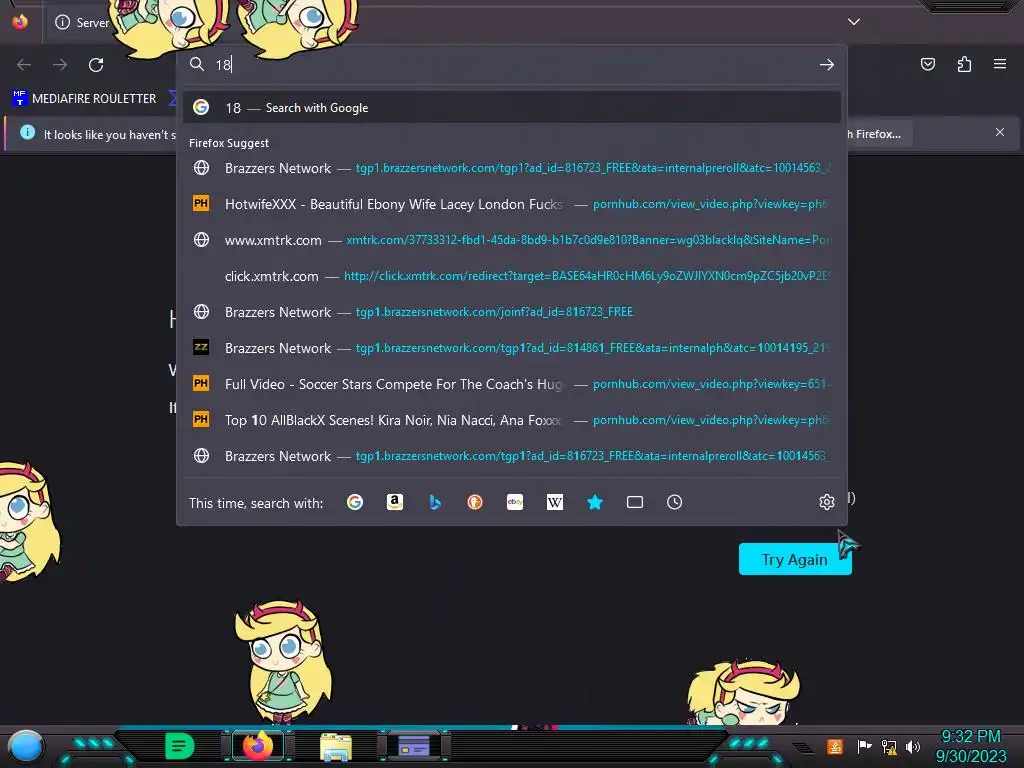The image size is (1024, 768).
Task: Click the Reload page button
Action: (96, 65)
